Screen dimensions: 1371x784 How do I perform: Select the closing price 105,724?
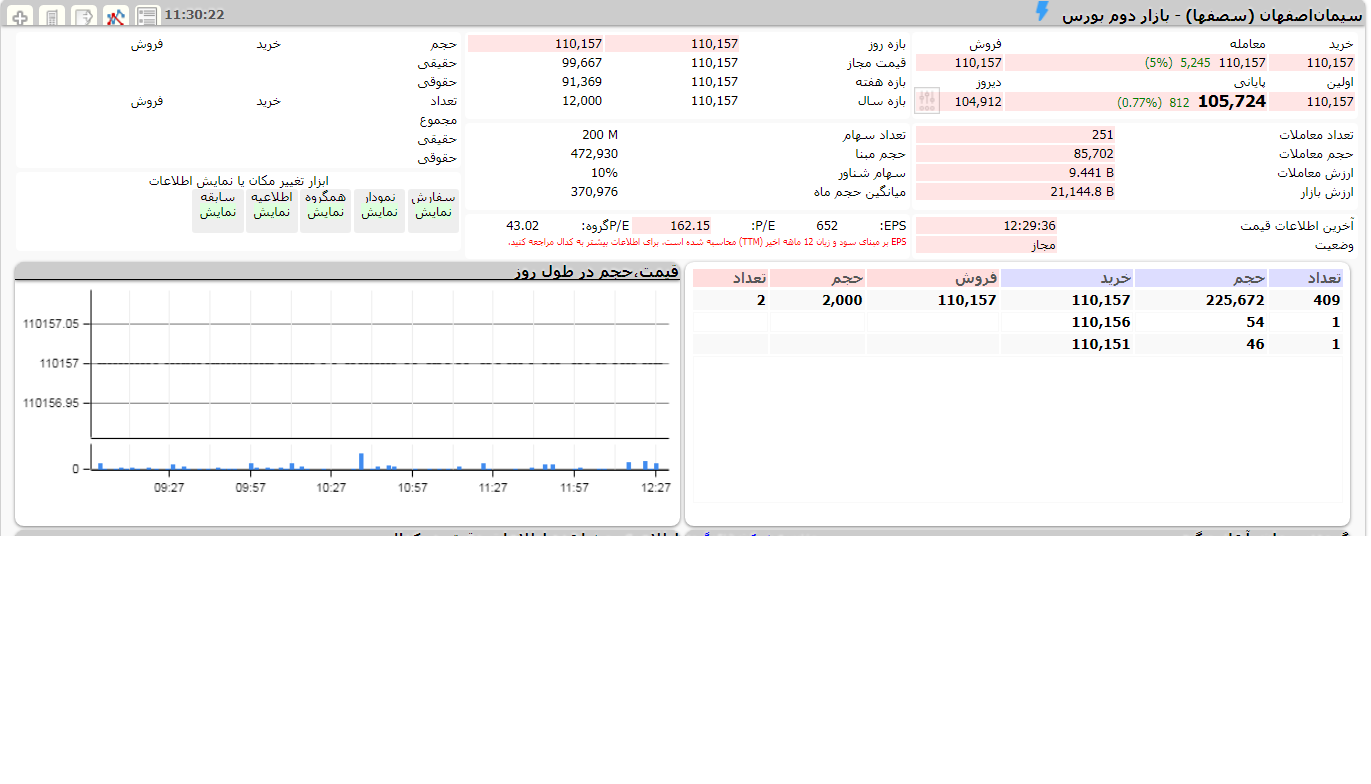(x=1231, y=101)
